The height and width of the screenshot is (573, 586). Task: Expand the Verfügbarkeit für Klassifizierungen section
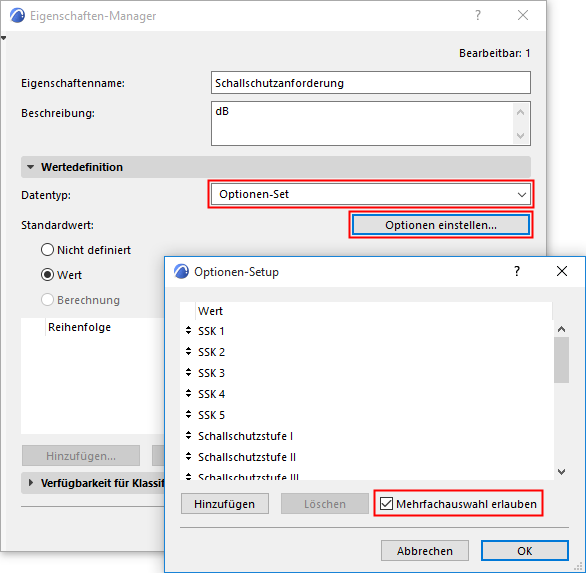(31, 483)
